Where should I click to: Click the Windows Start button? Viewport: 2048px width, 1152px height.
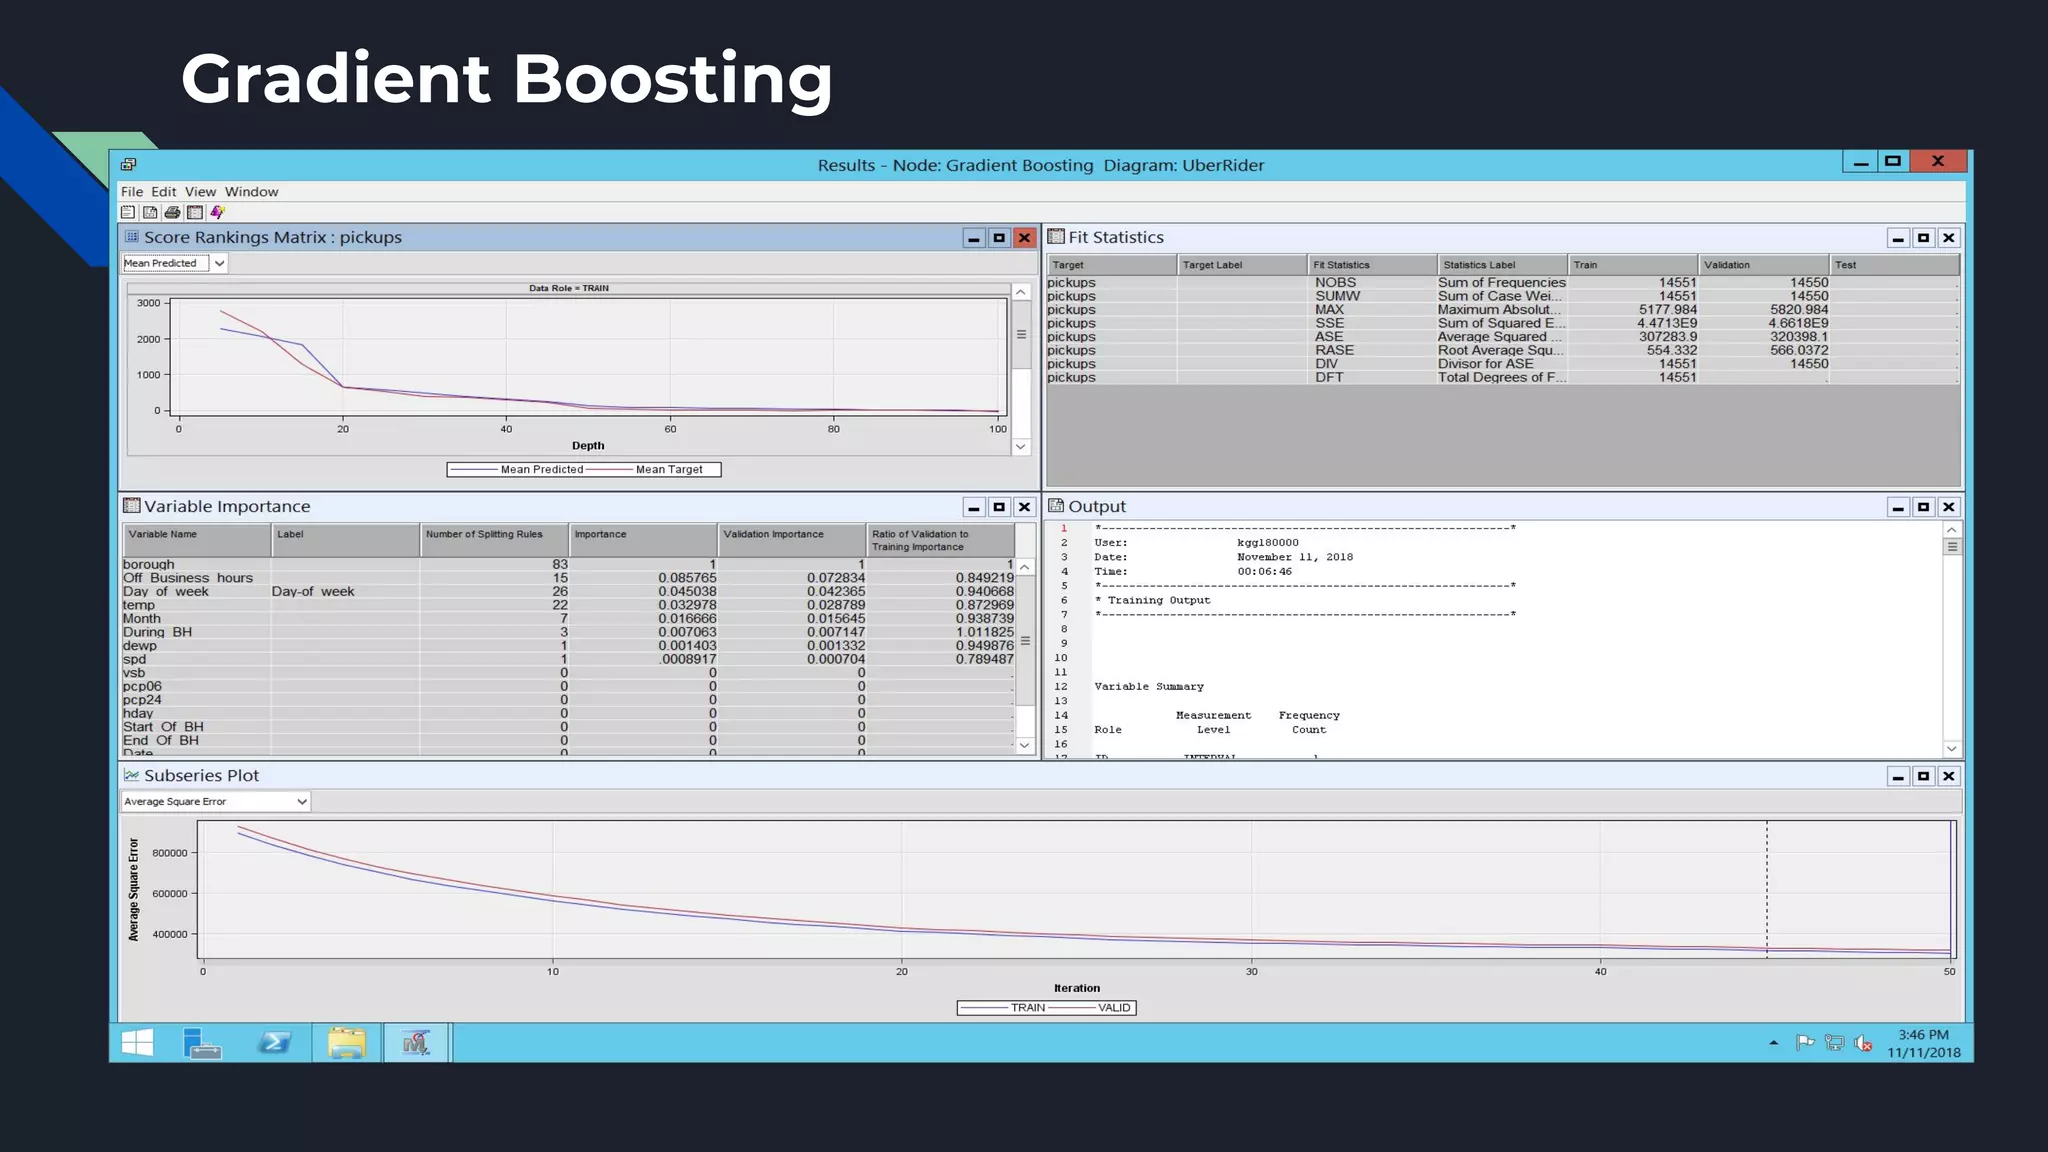click(x=137, y=1043)
